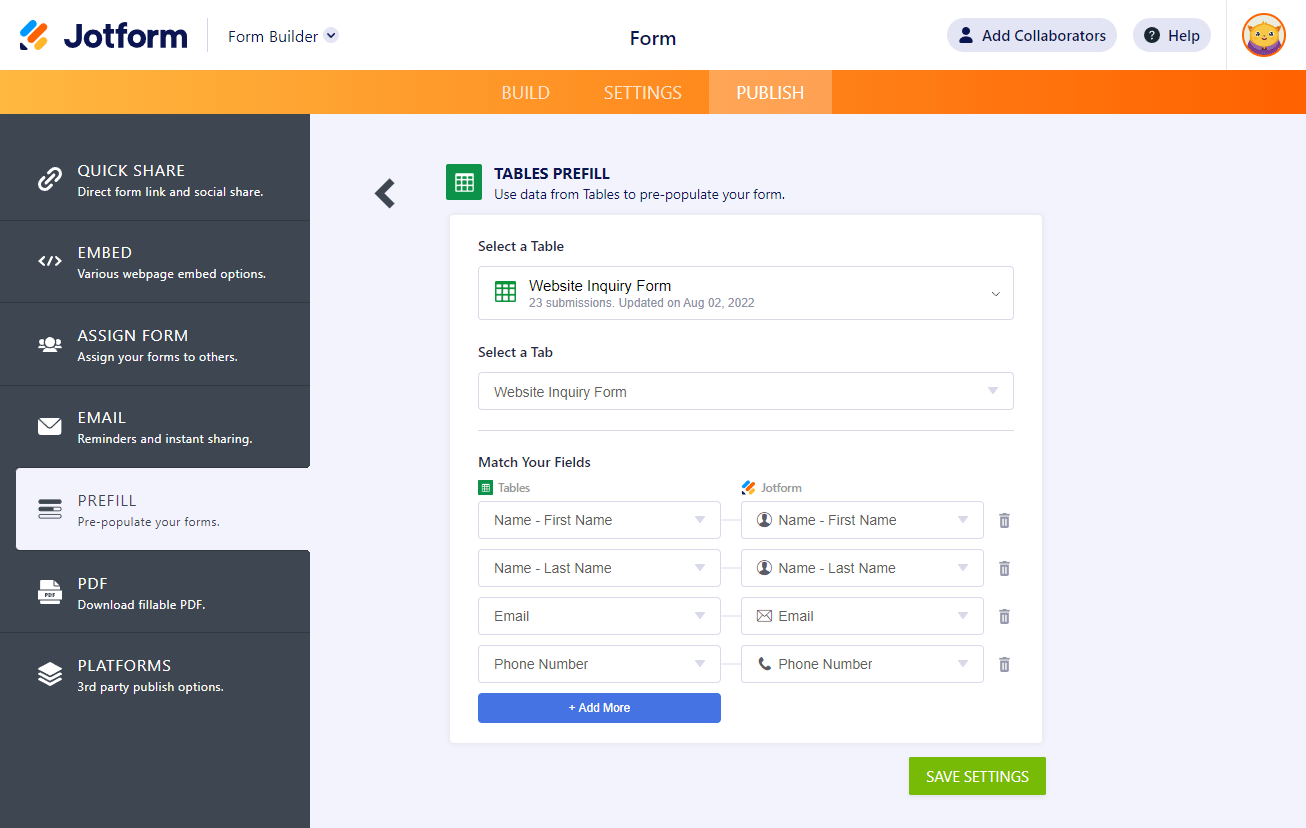
Task: Open Jotform Name - First Name dropdown
Action: 862,520
